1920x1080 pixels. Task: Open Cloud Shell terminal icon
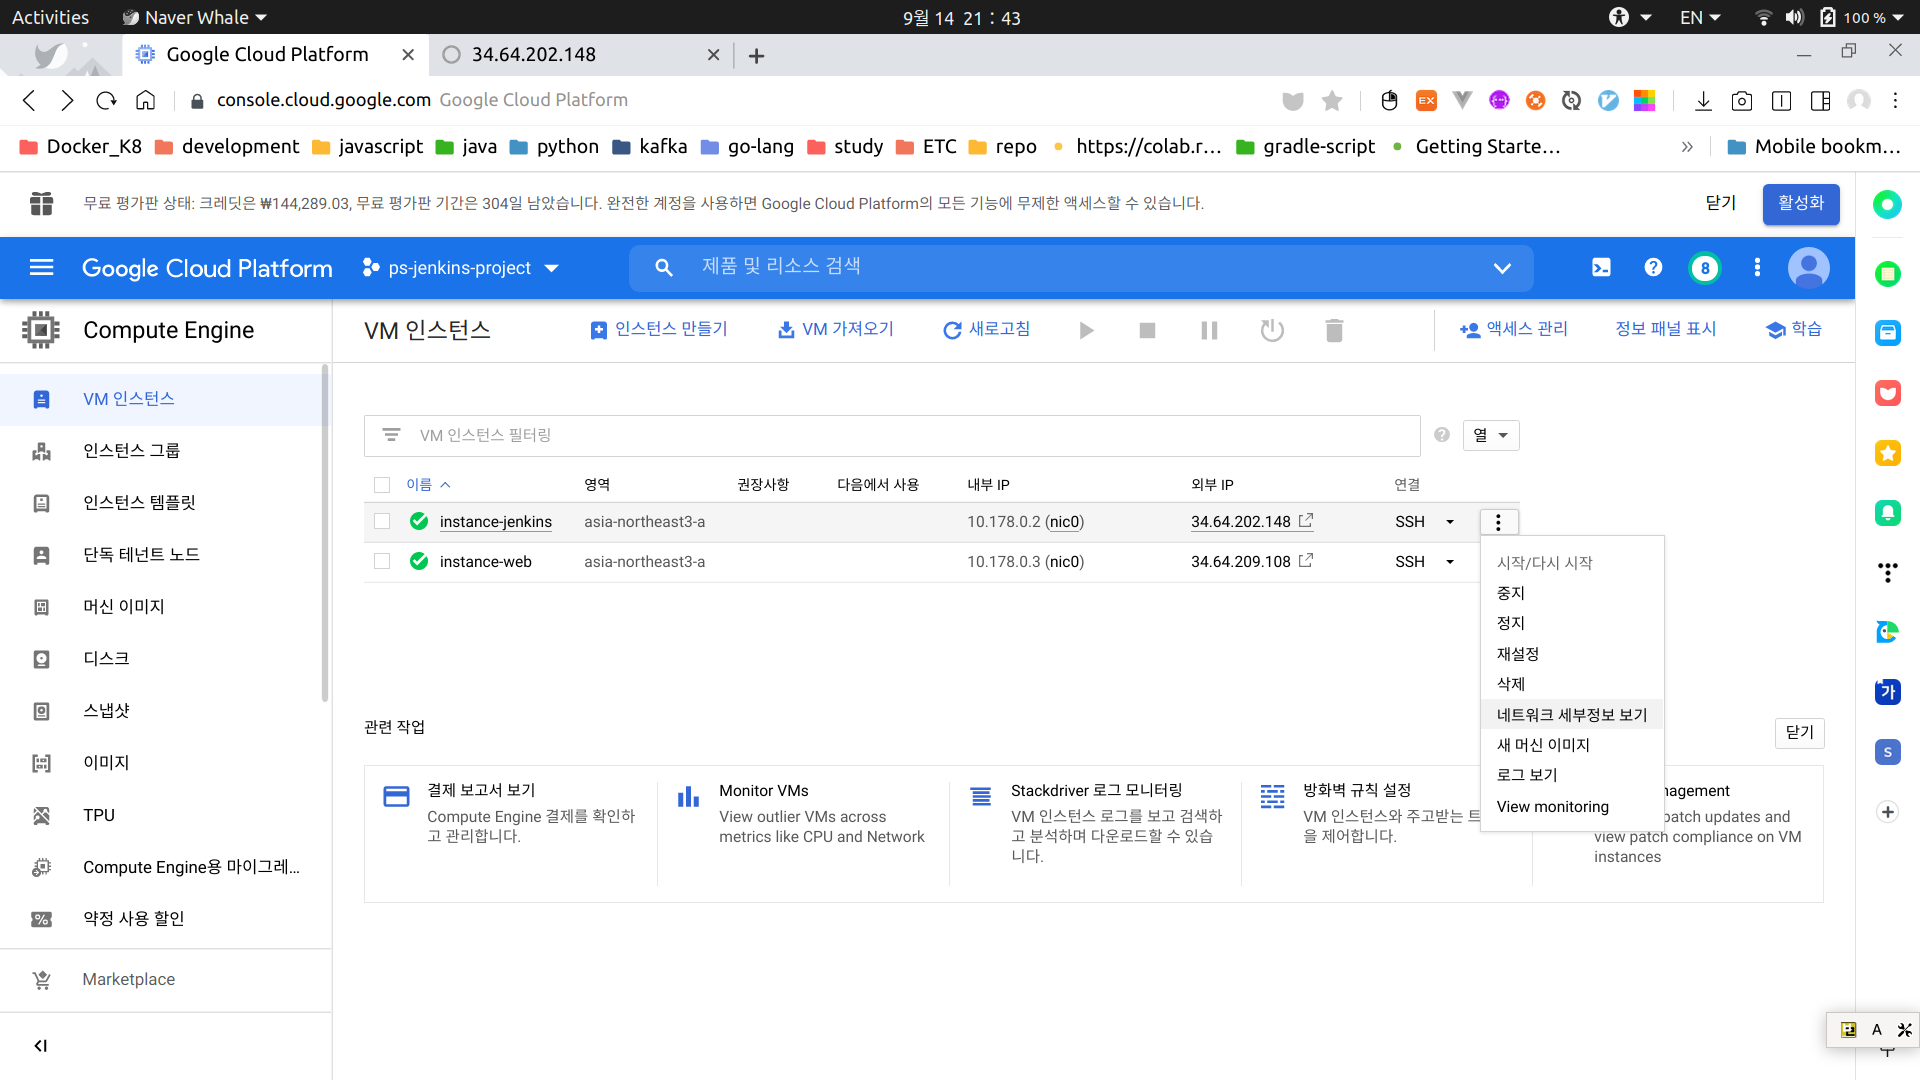click(1601, 268)
